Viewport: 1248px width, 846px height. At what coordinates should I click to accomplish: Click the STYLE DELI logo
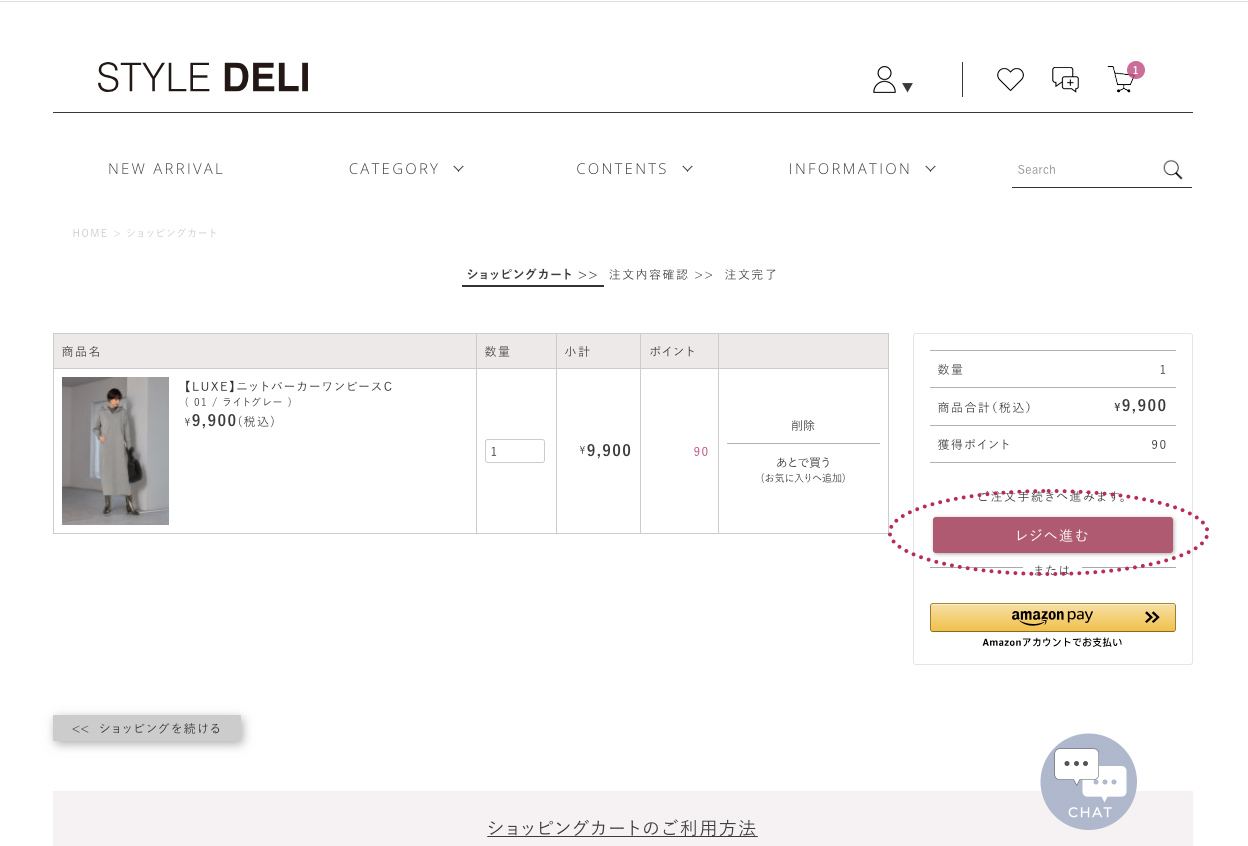point(203,77)
